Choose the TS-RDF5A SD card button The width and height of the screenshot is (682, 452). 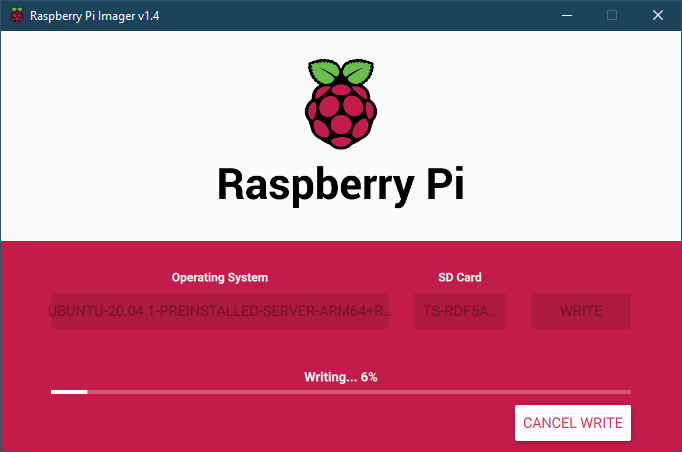click(x=460, y=311)
